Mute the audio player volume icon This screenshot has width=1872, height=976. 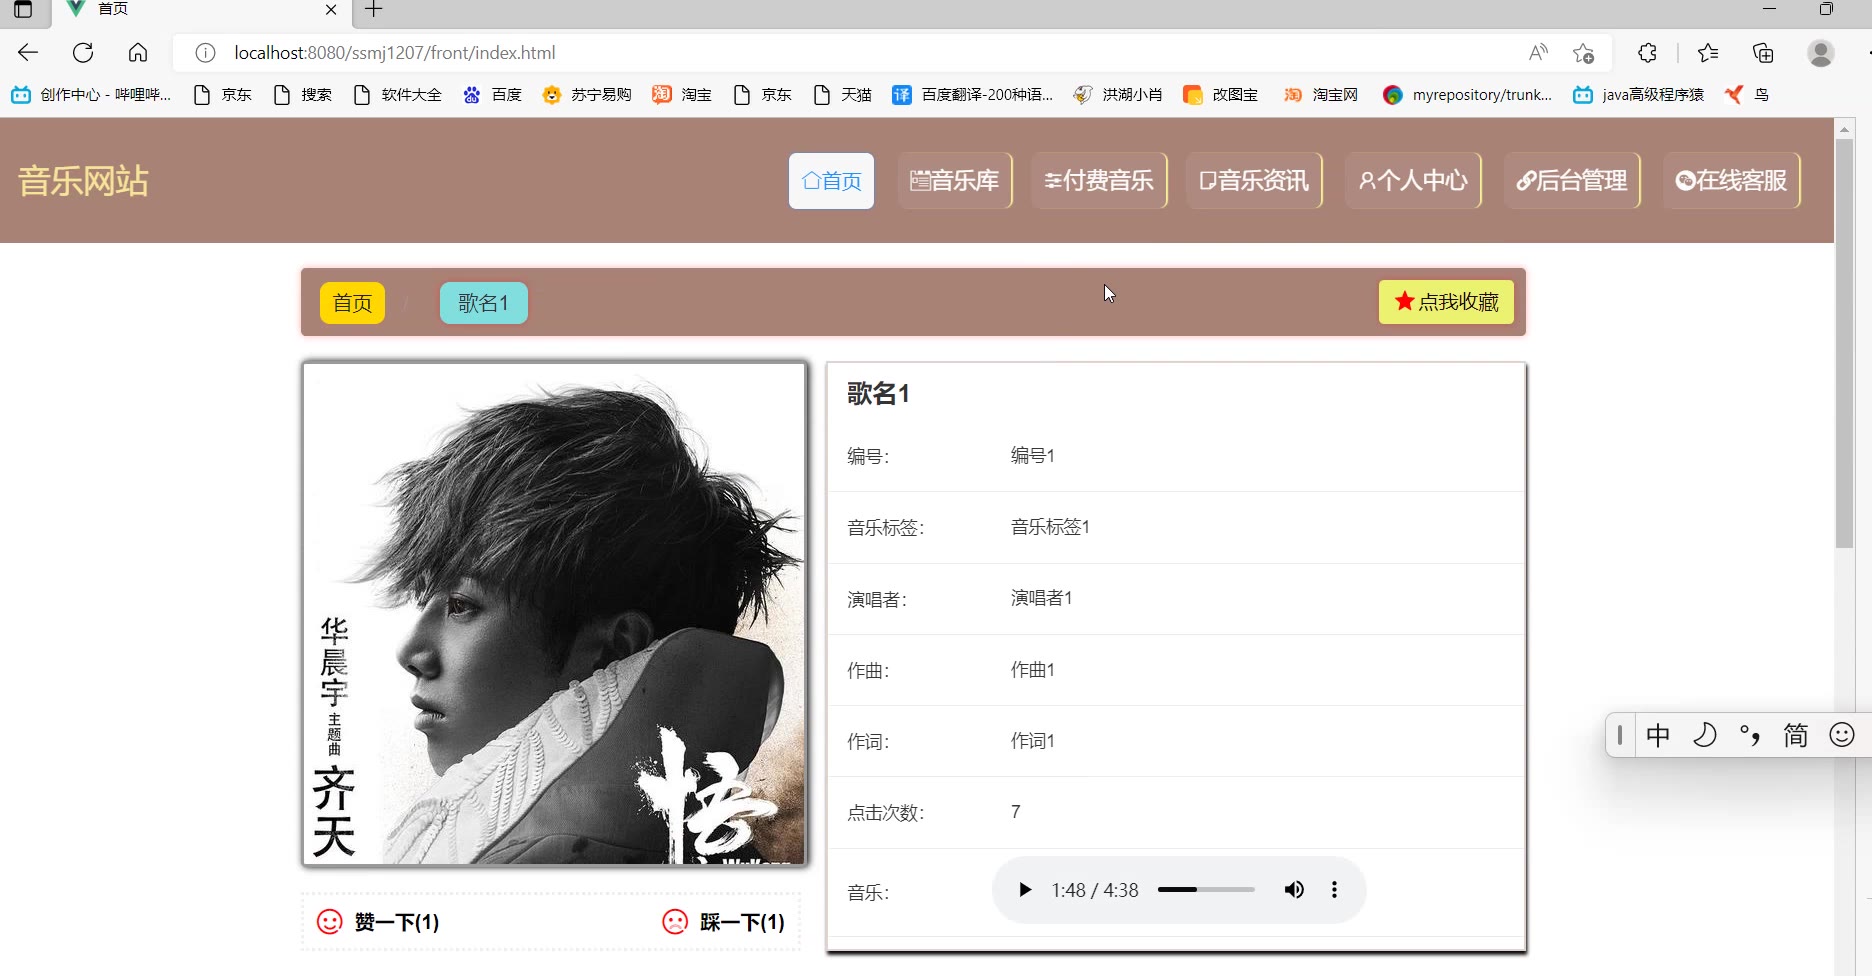tap(1294, 890)
